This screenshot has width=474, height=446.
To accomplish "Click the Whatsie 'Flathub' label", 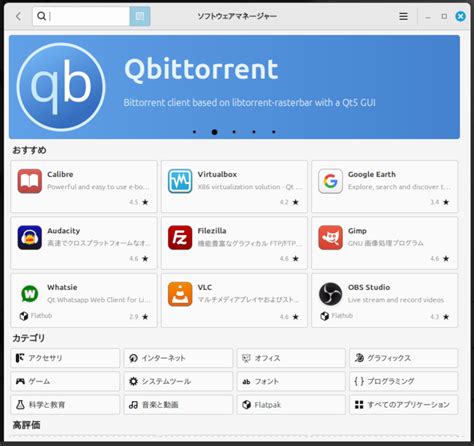I will click(x=41, y=316).
